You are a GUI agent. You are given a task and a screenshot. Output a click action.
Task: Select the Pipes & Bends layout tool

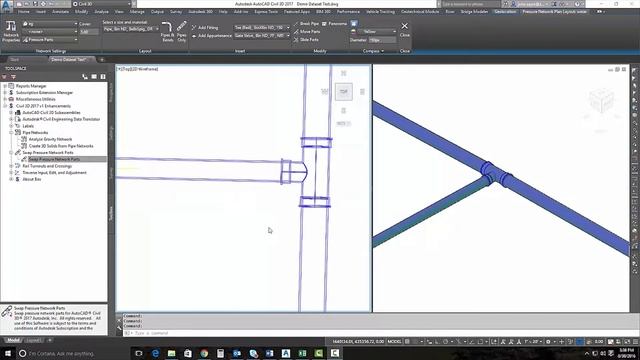(x=167, y=32)
